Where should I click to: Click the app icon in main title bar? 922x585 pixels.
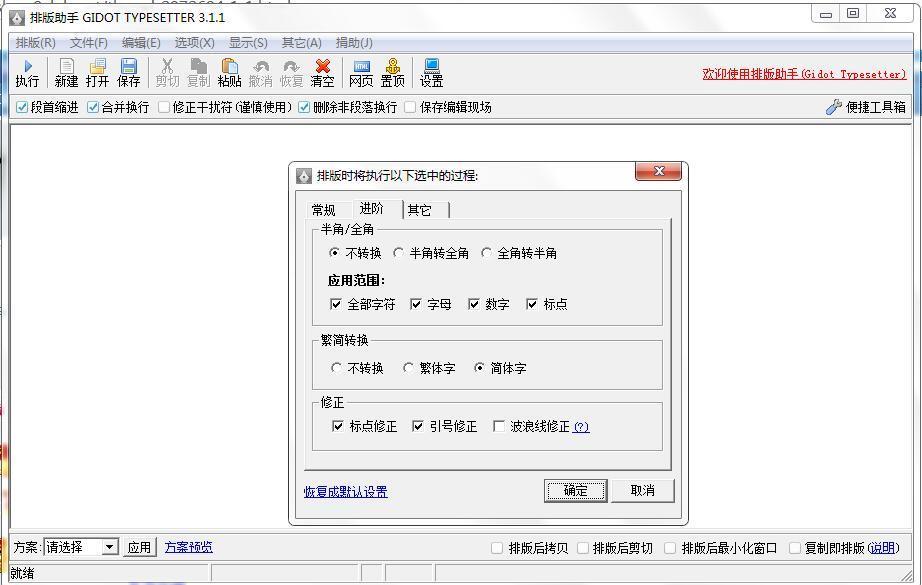coord(17,18)
